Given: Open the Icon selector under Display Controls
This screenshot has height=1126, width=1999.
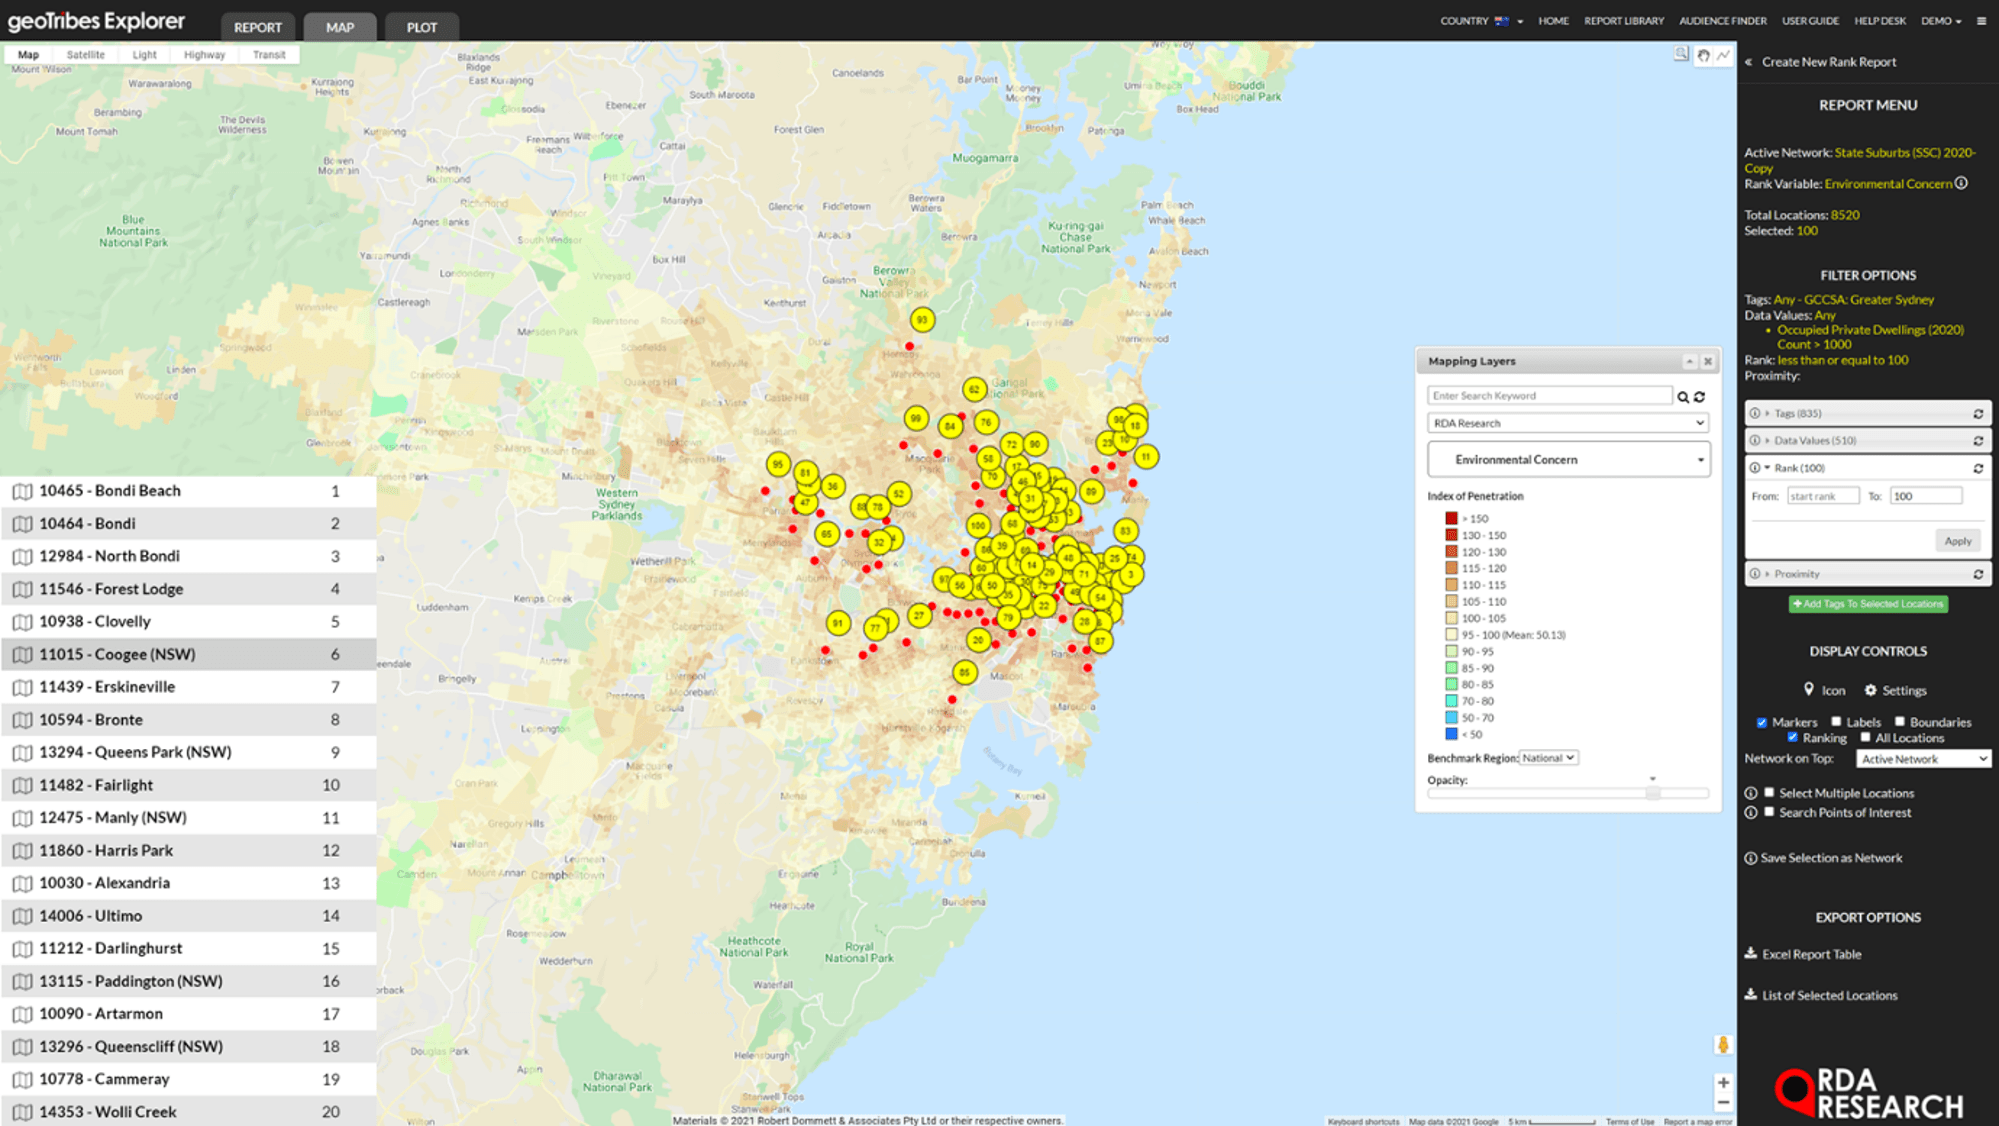Looking at the screenshot, I should [1826, 690].
